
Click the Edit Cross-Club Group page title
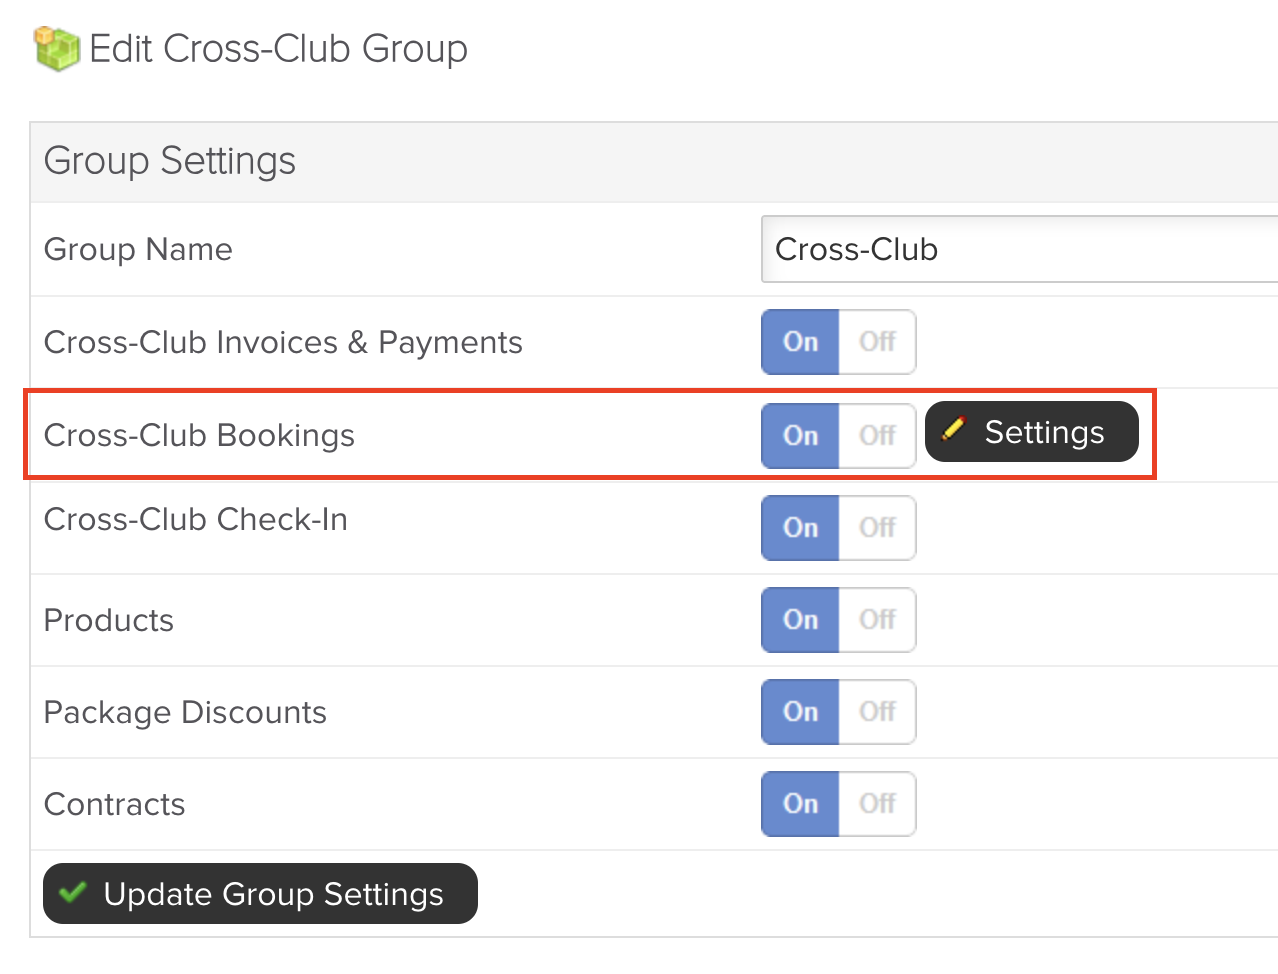coord(278,49)
